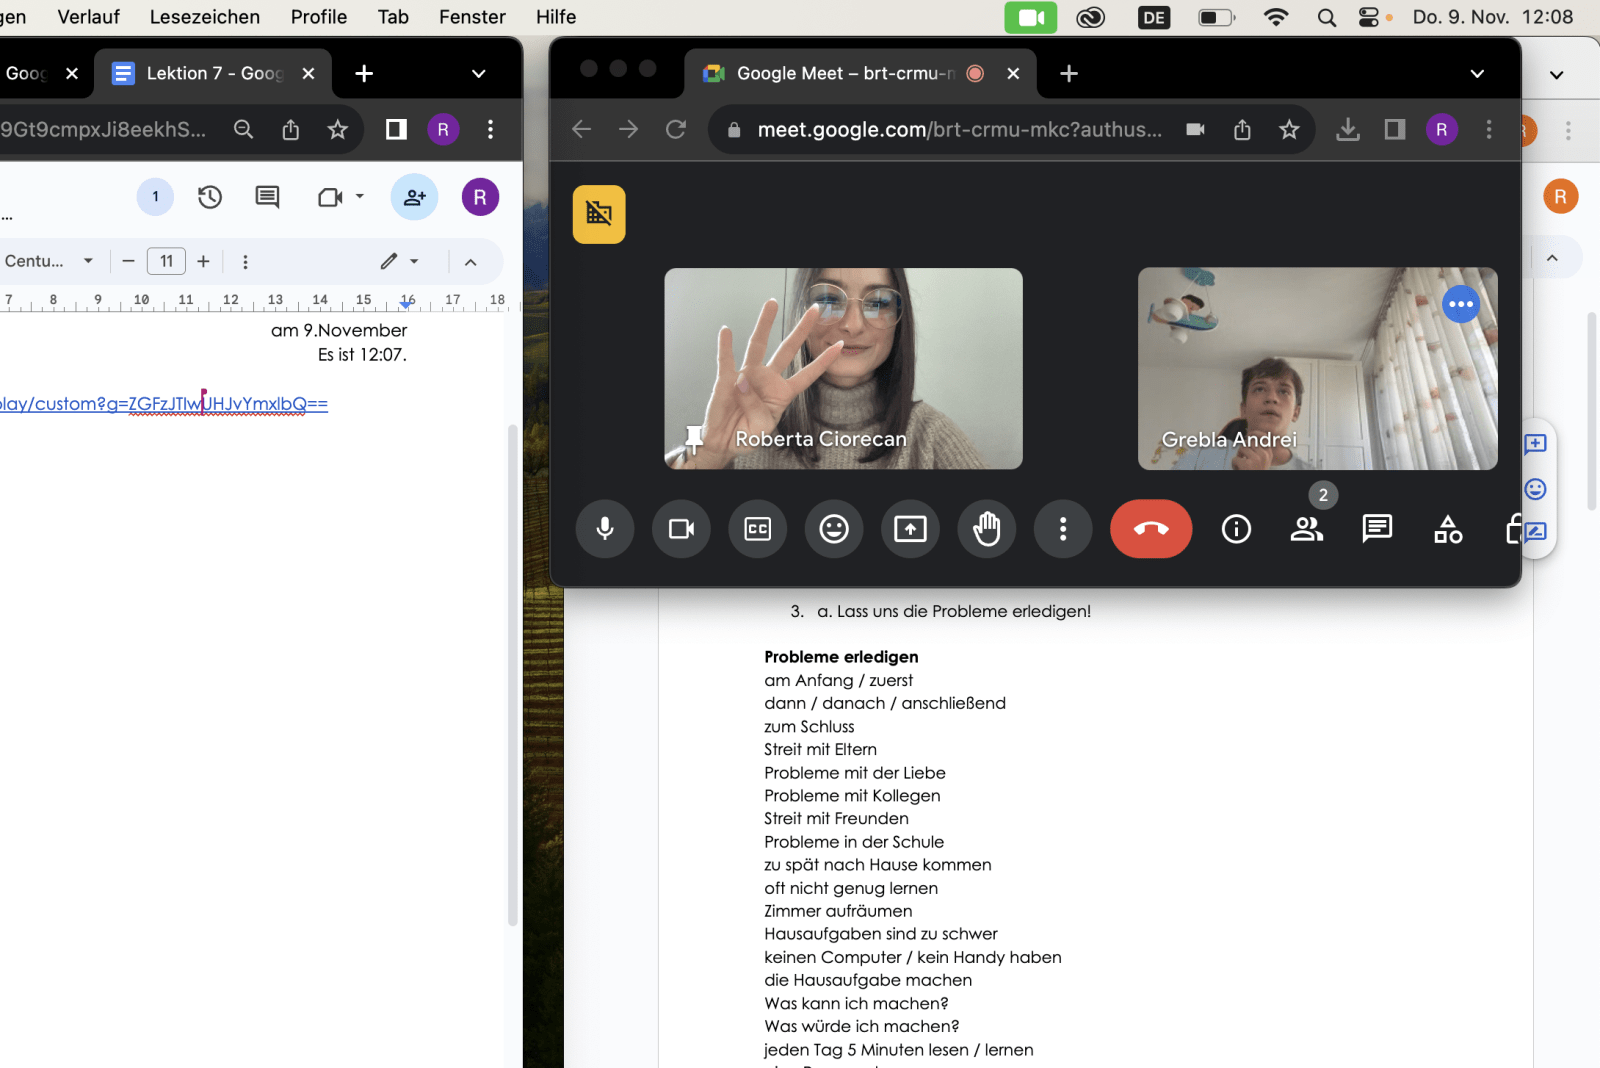
Task: Go forward in the Meet browser window
Action: [x=628, y=129]
